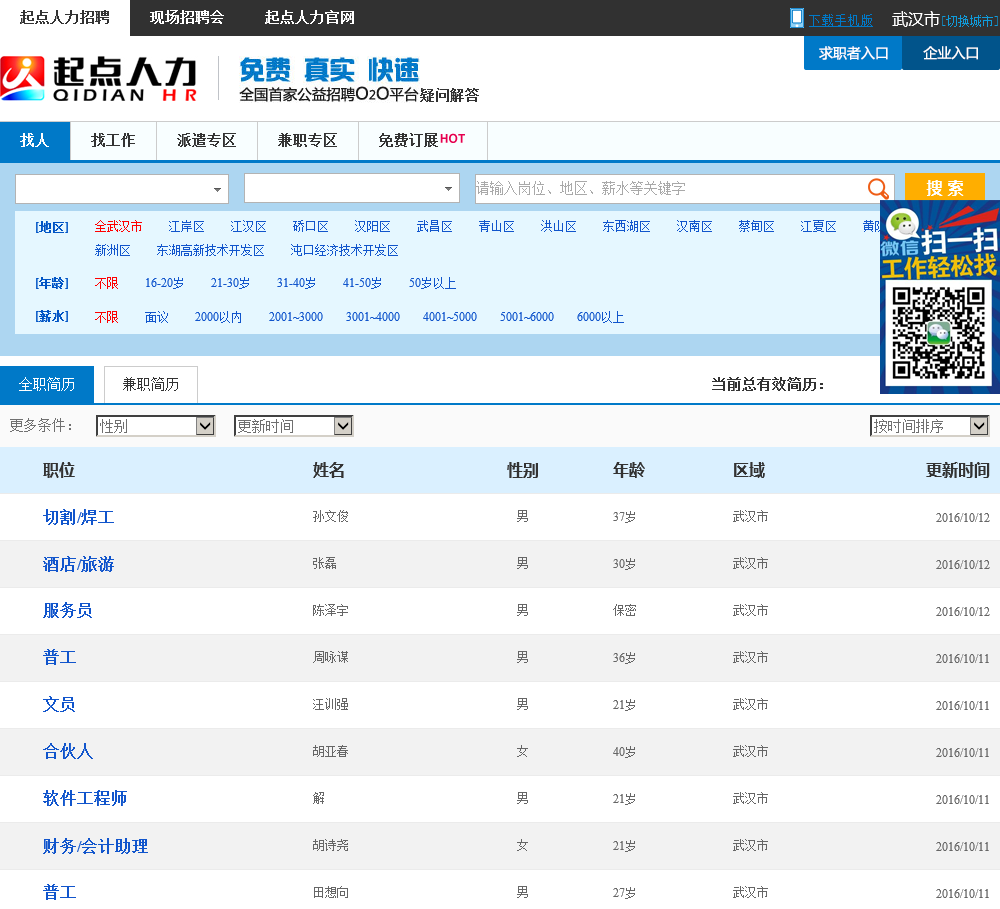1000x909 pixels.
Task: Click the WeChat QR code image
Action: [x=939, y=333]
